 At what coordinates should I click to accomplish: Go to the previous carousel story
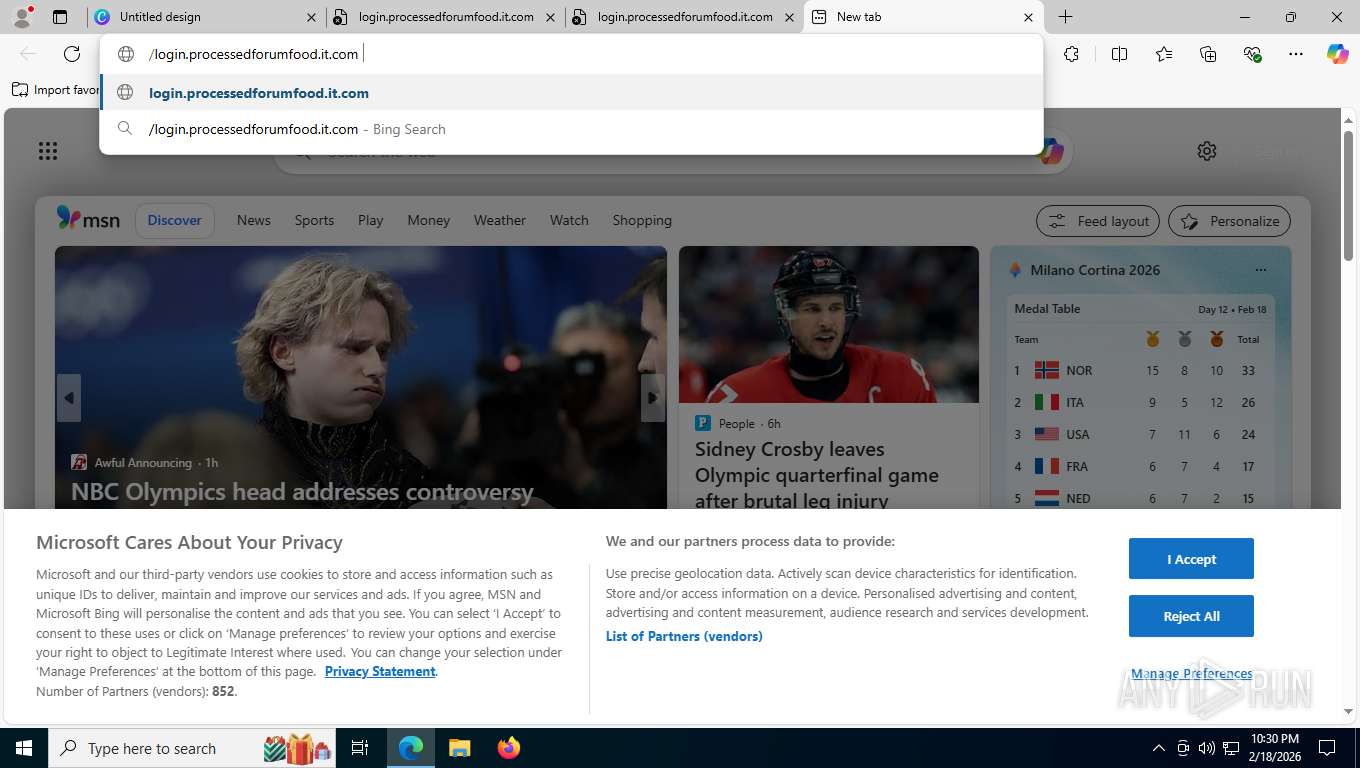pyautogui.click(x=69, y=398)
